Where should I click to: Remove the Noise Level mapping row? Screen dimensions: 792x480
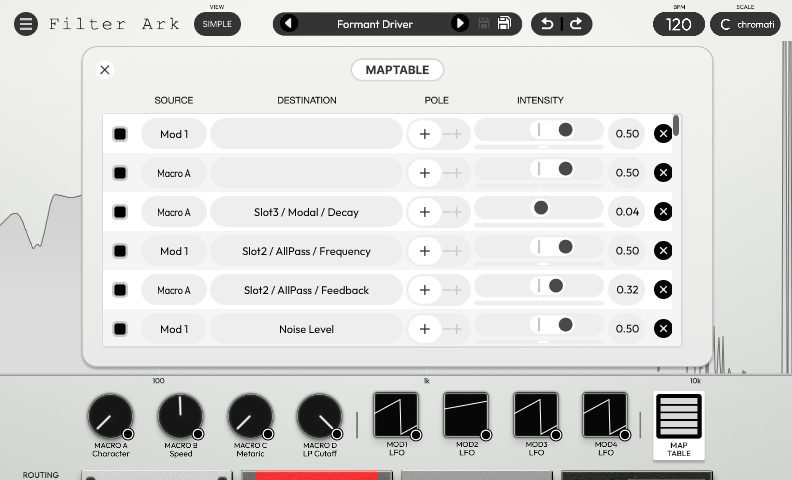point(662,329)
